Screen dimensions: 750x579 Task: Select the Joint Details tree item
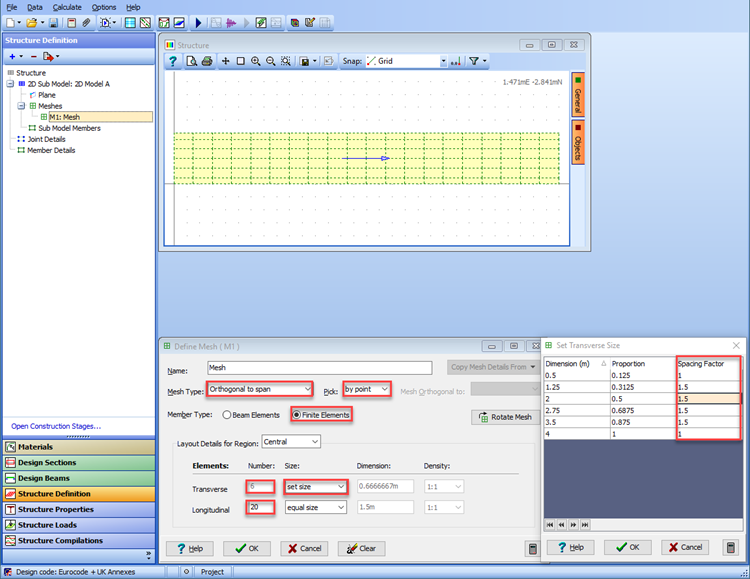[x=46, y=139]
